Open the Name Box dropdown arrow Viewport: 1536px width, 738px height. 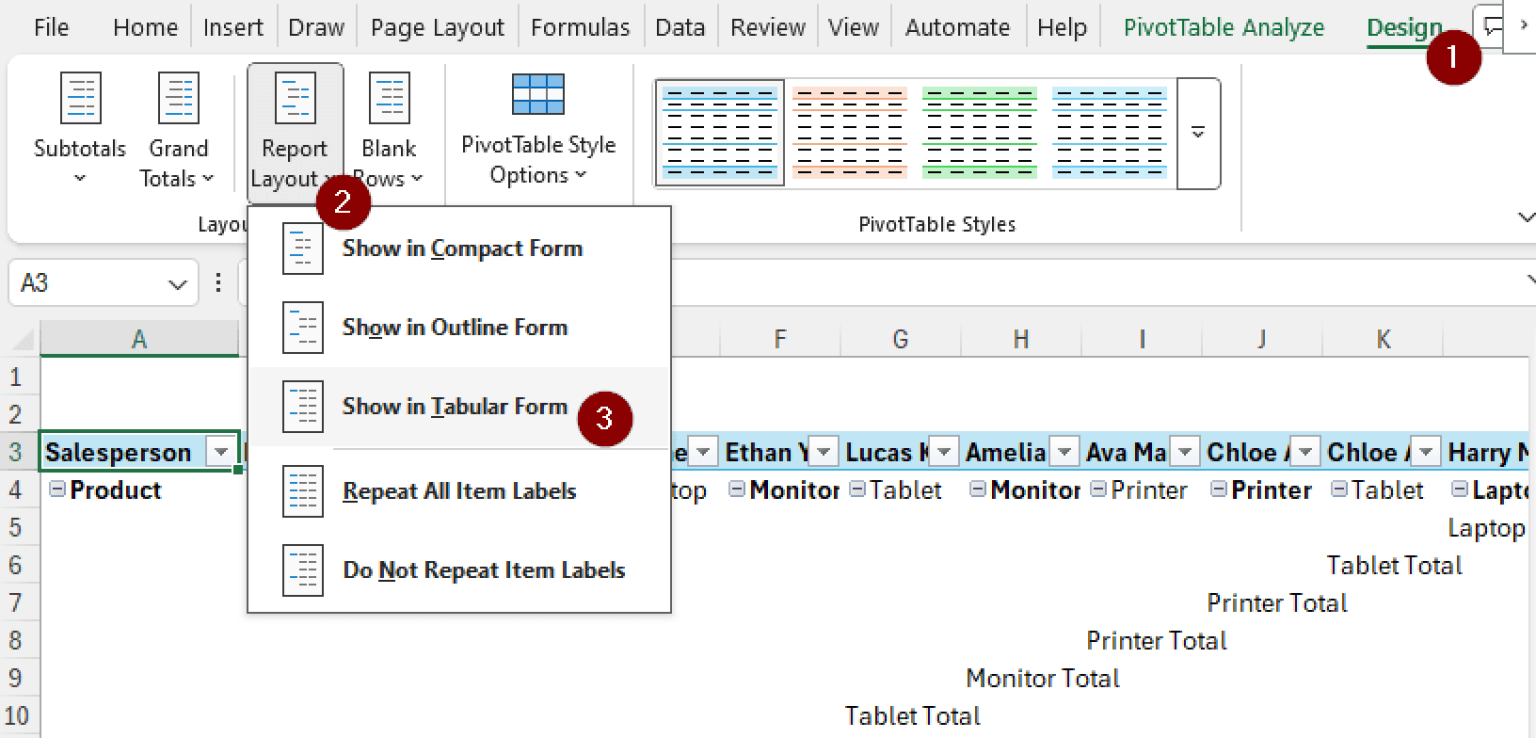coord(178,285)
